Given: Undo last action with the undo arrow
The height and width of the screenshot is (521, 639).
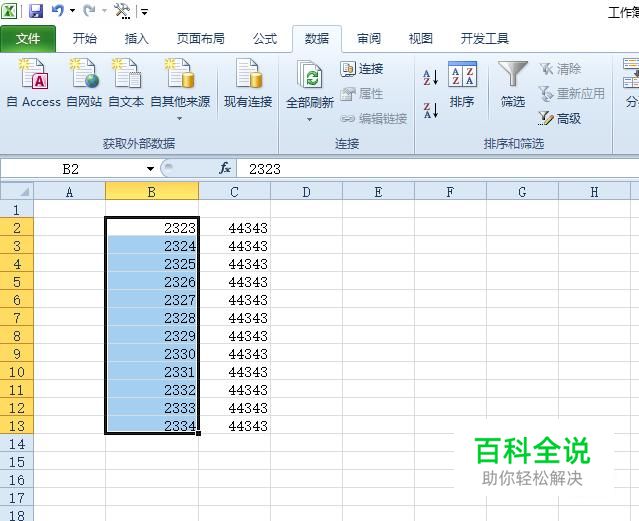Looking at the screenshot, I should pos(58,11).
